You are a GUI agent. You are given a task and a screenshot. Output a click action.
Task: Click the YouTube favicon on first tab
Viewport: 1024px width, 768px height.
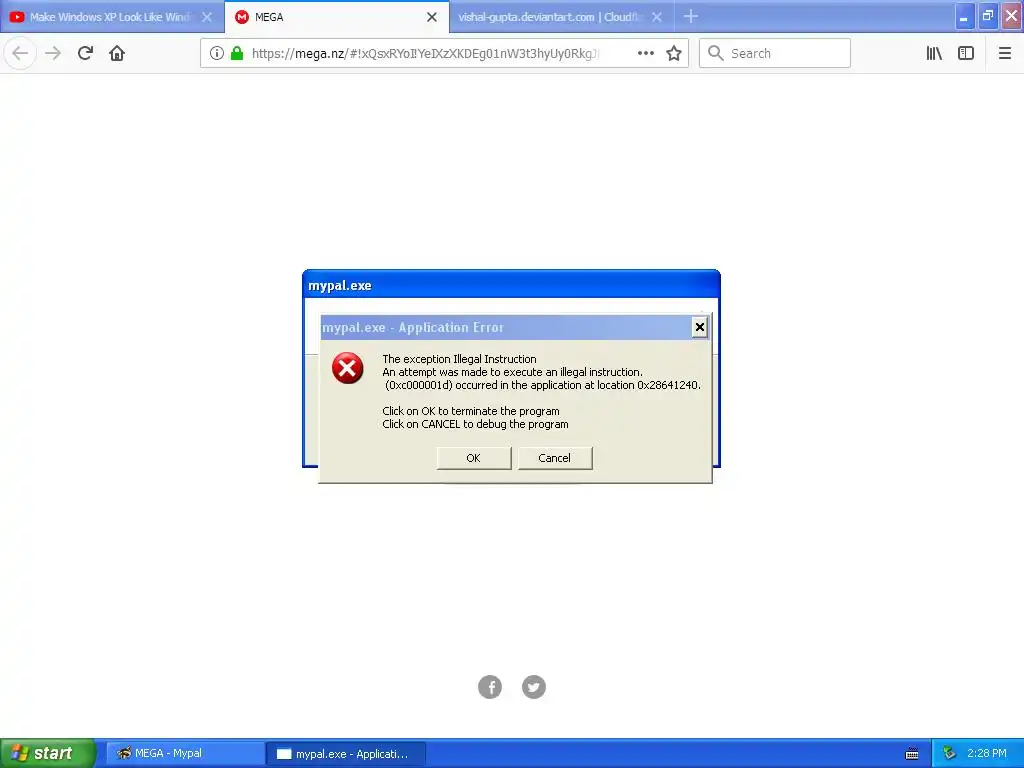[x=17, y=17]
